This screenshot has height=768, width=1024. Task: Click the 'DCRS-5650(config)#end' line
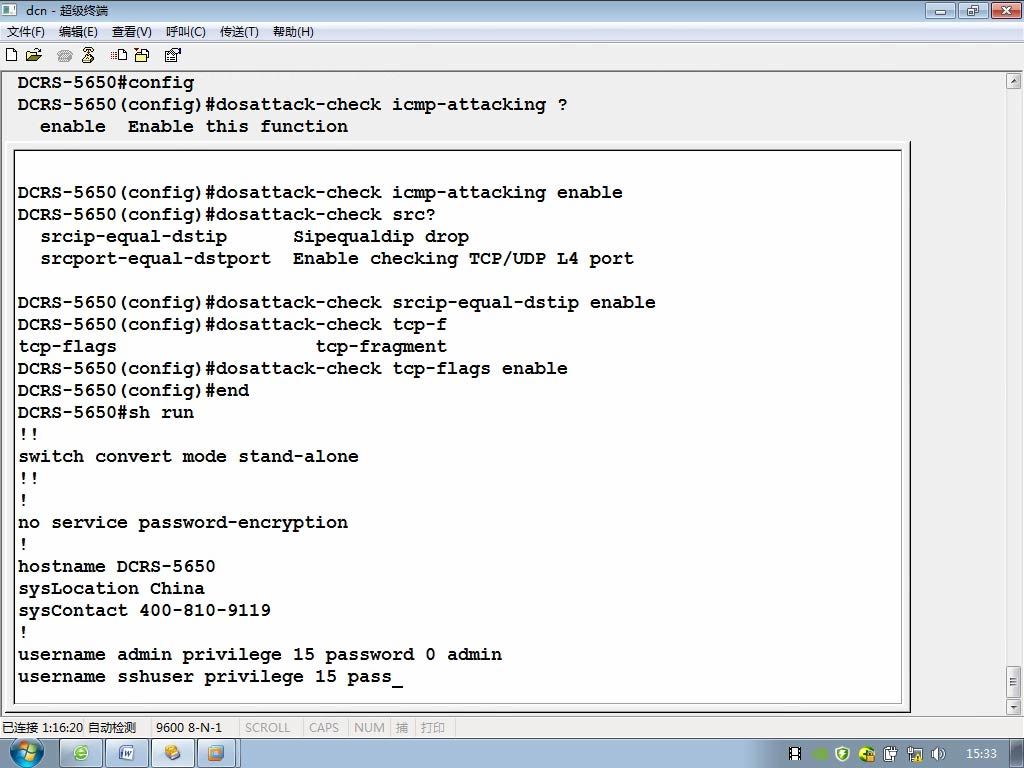[x=133, y=391]
